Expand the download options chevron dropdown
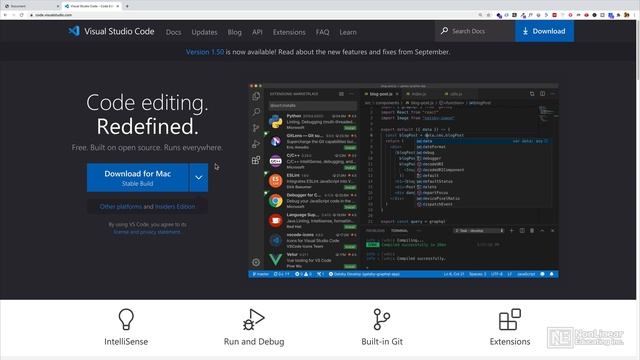Image resolution: width=640 pixels, height=360 pixels. coord(199,178)
